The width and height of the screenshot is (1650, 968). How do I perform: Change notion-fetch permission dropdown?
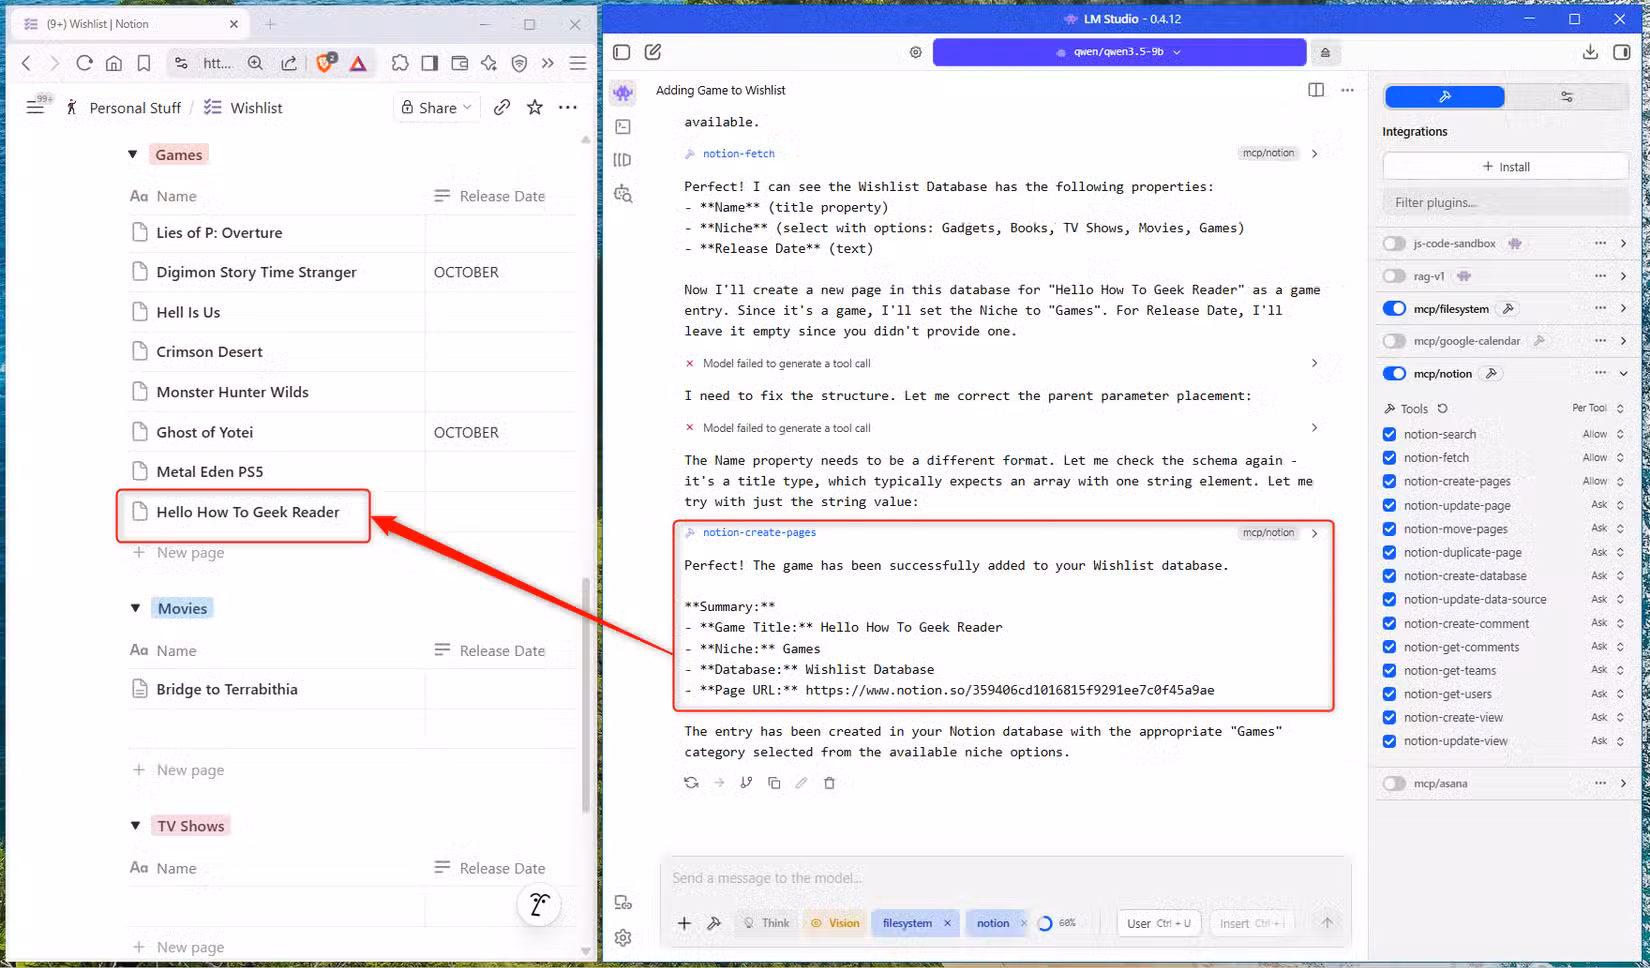pos(1602,458)
